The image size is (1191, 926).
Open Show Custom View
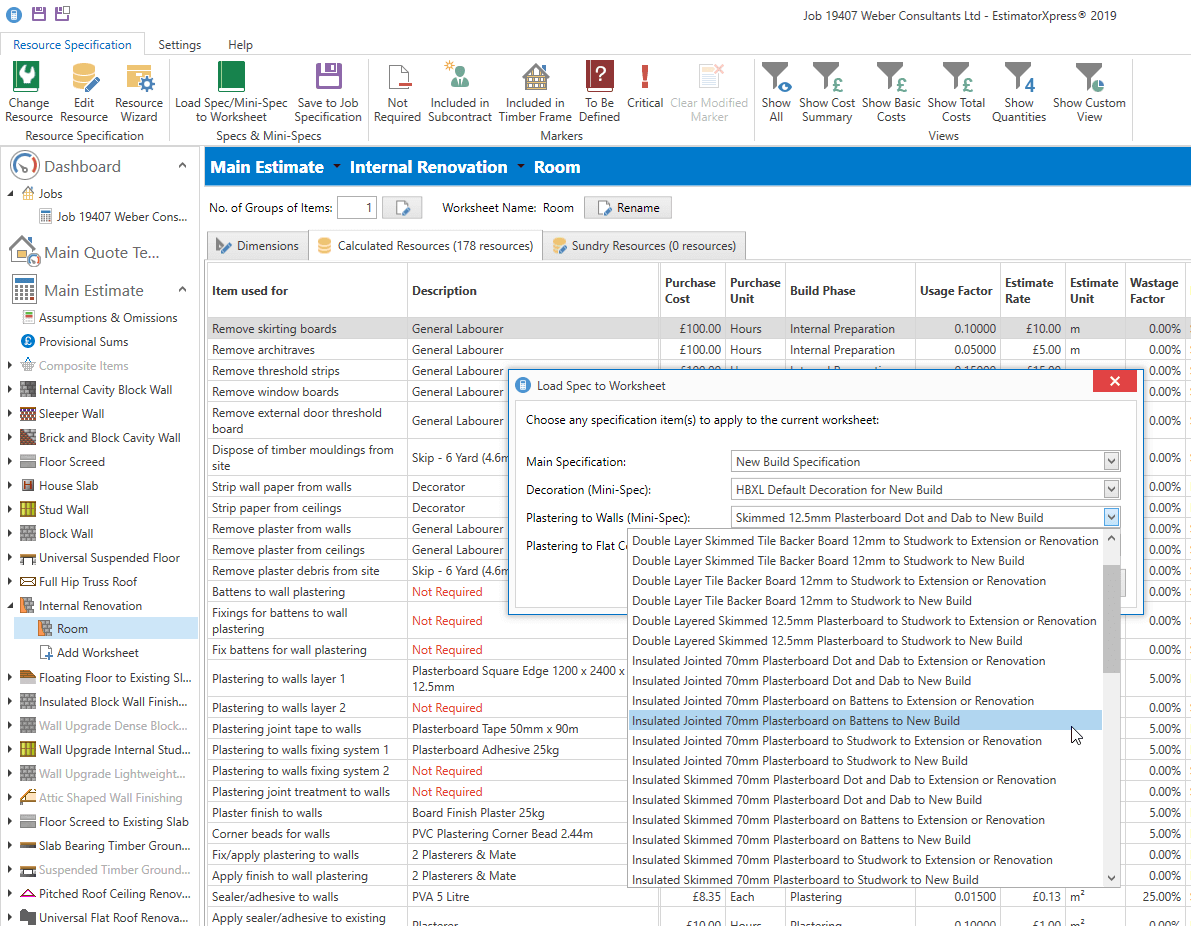coord(1088,93)
